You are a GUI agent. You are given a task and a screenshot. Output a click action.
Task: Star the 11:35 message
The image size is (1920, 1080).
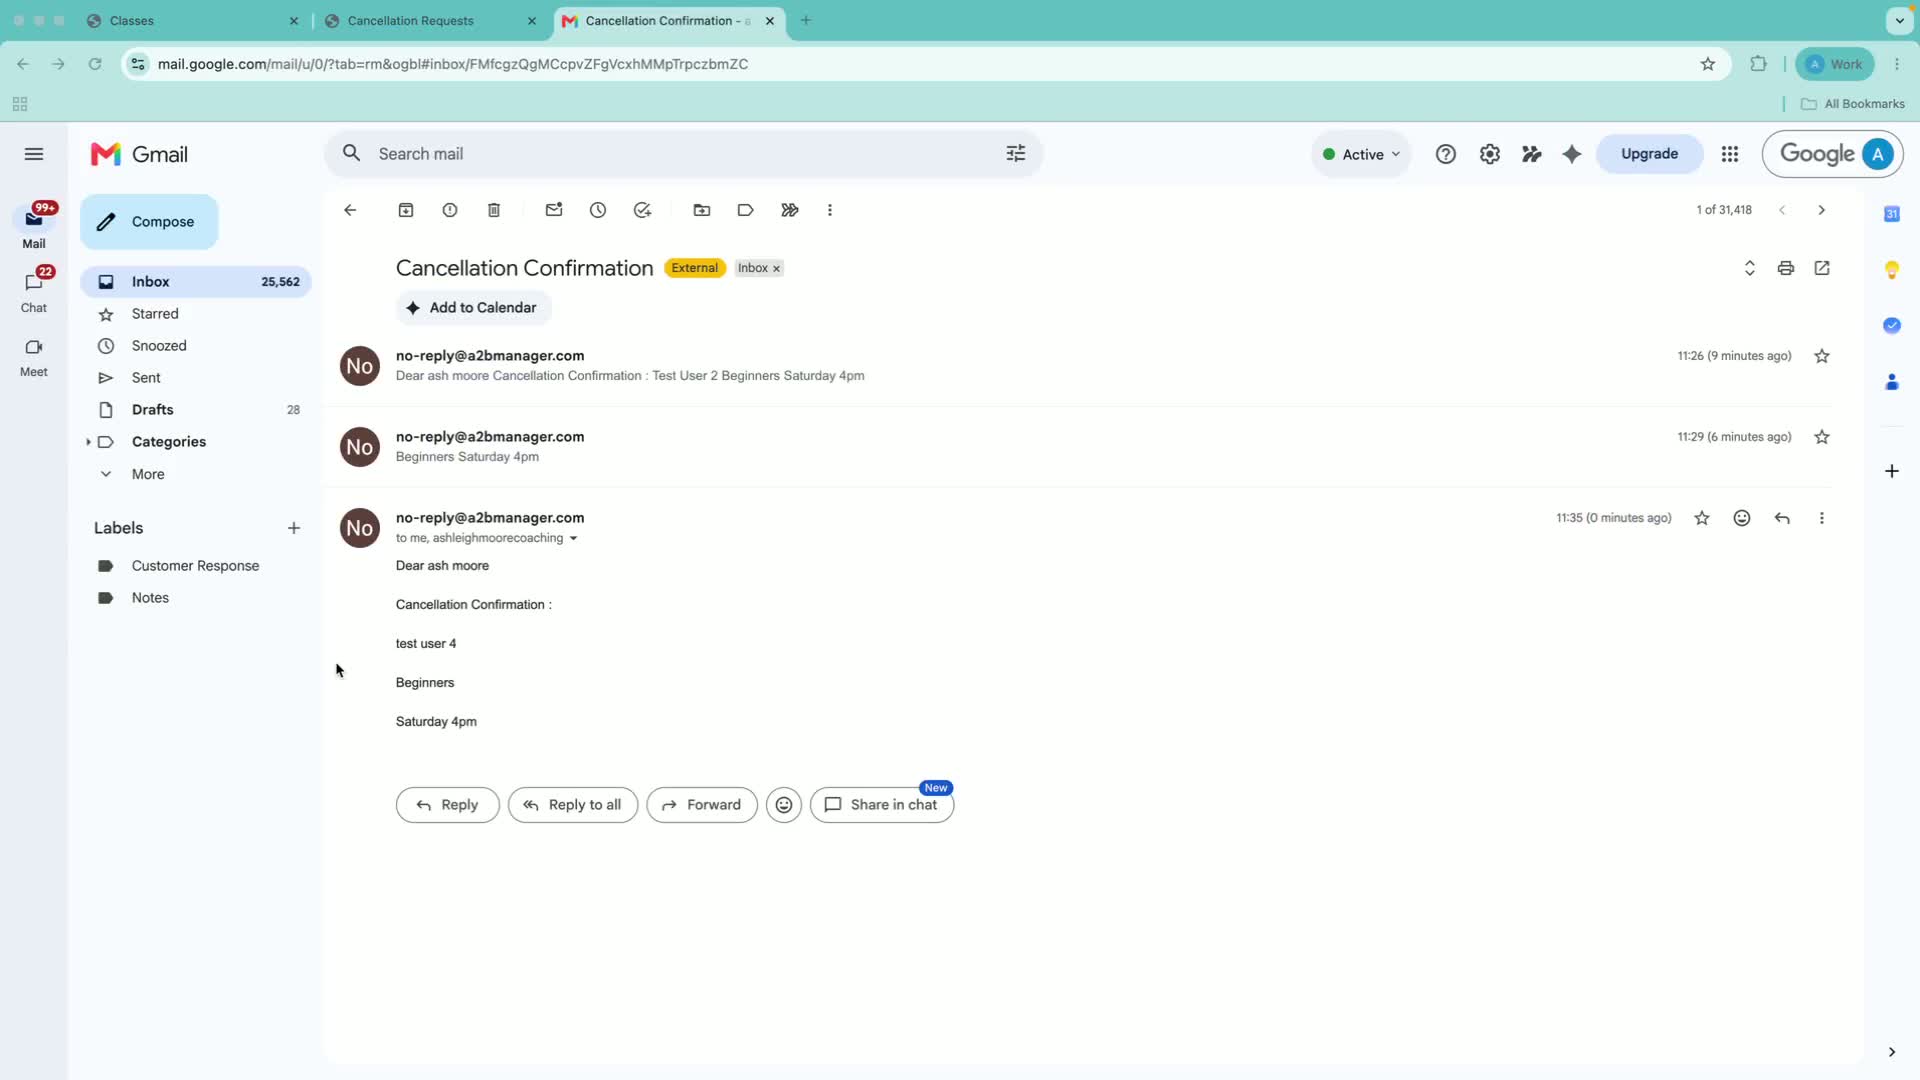[x=1702, y=518]
